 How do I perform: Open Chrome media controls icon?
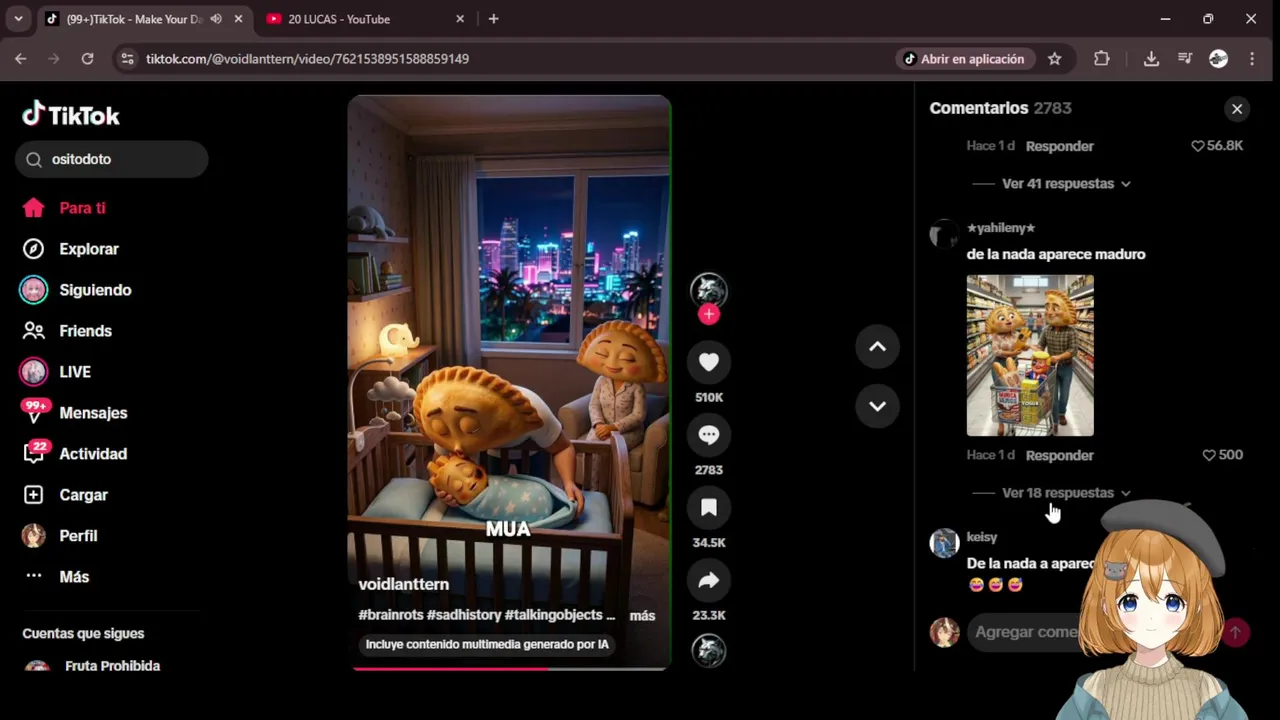tap(1185, 59)
